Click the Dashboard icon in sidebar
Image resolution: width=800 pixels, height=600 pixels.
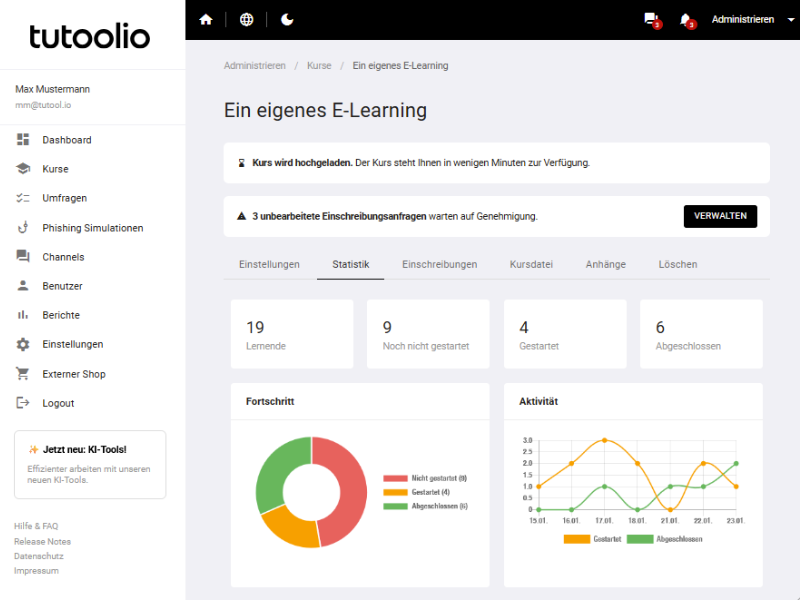pyautogui.click(x=23, y=140)
